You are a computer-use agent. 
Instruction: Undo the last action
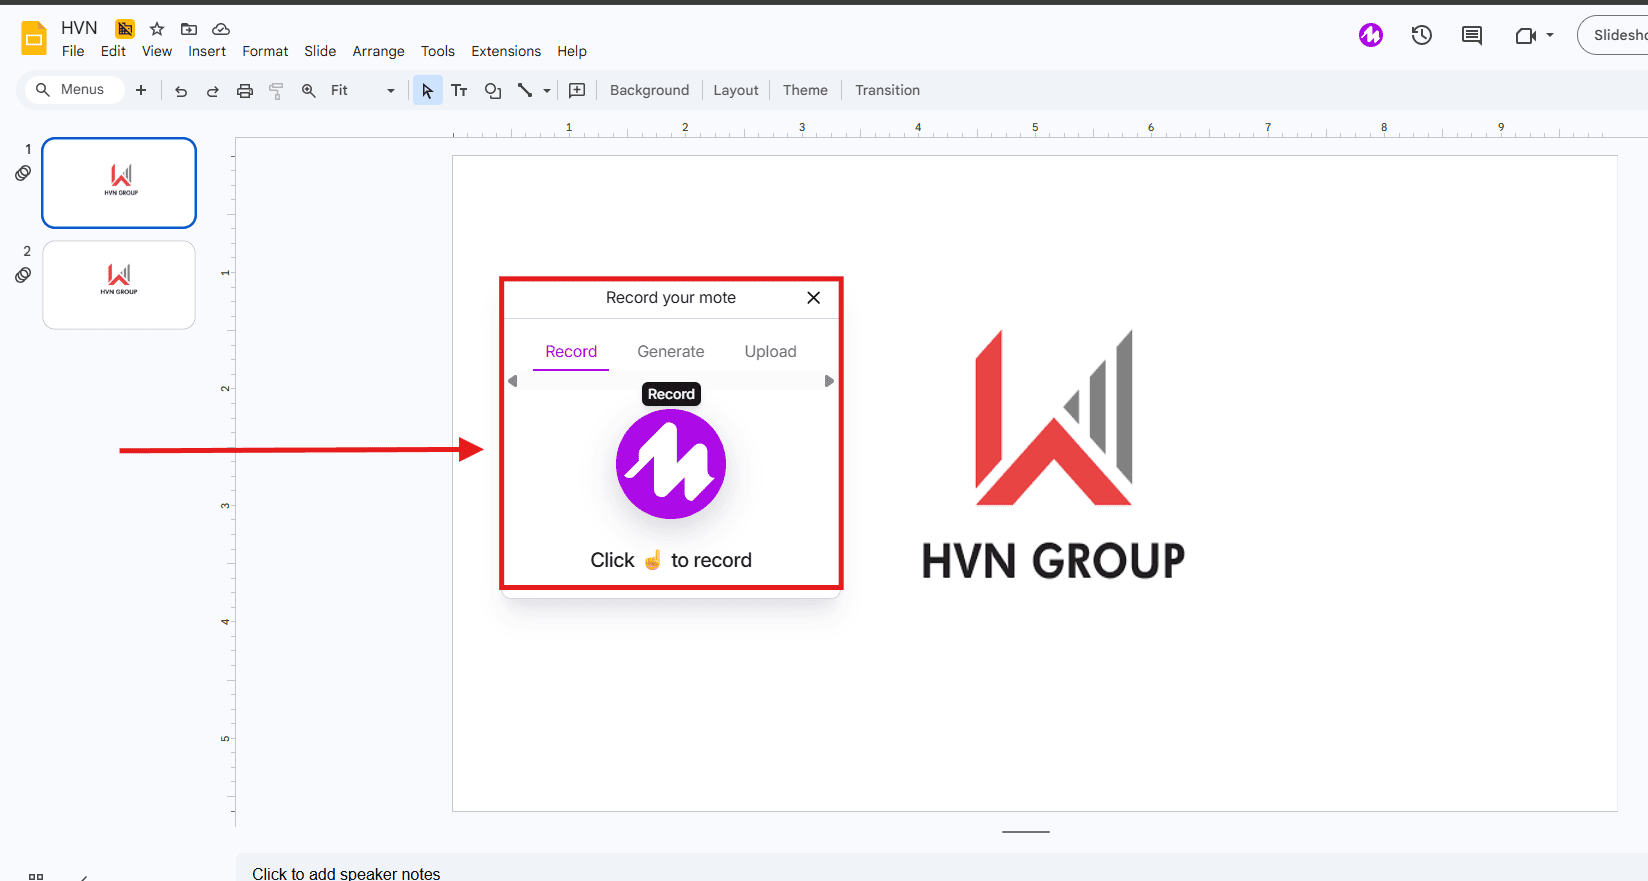pos(181,91)
